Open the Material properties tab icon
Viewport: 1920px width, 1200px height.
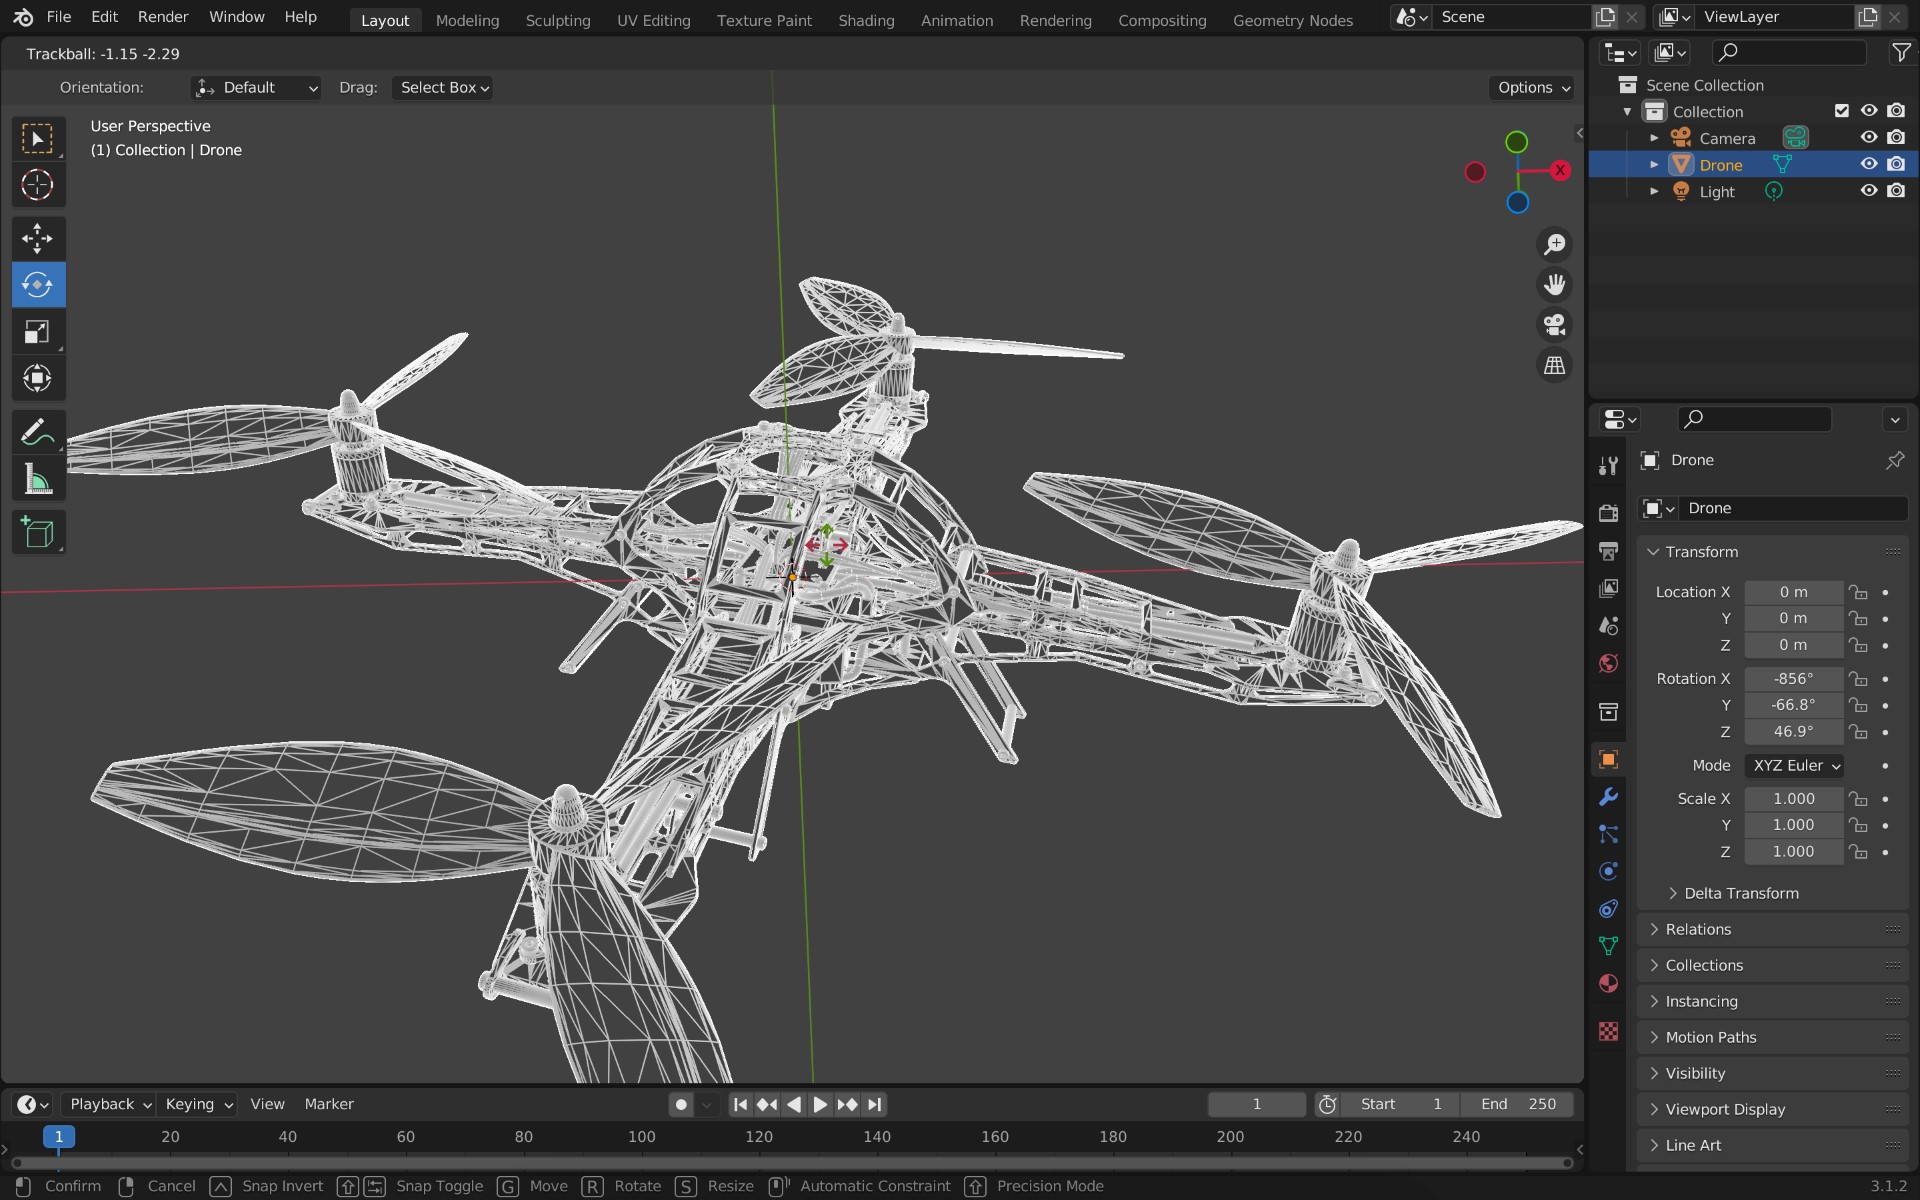click(1608, 983)
